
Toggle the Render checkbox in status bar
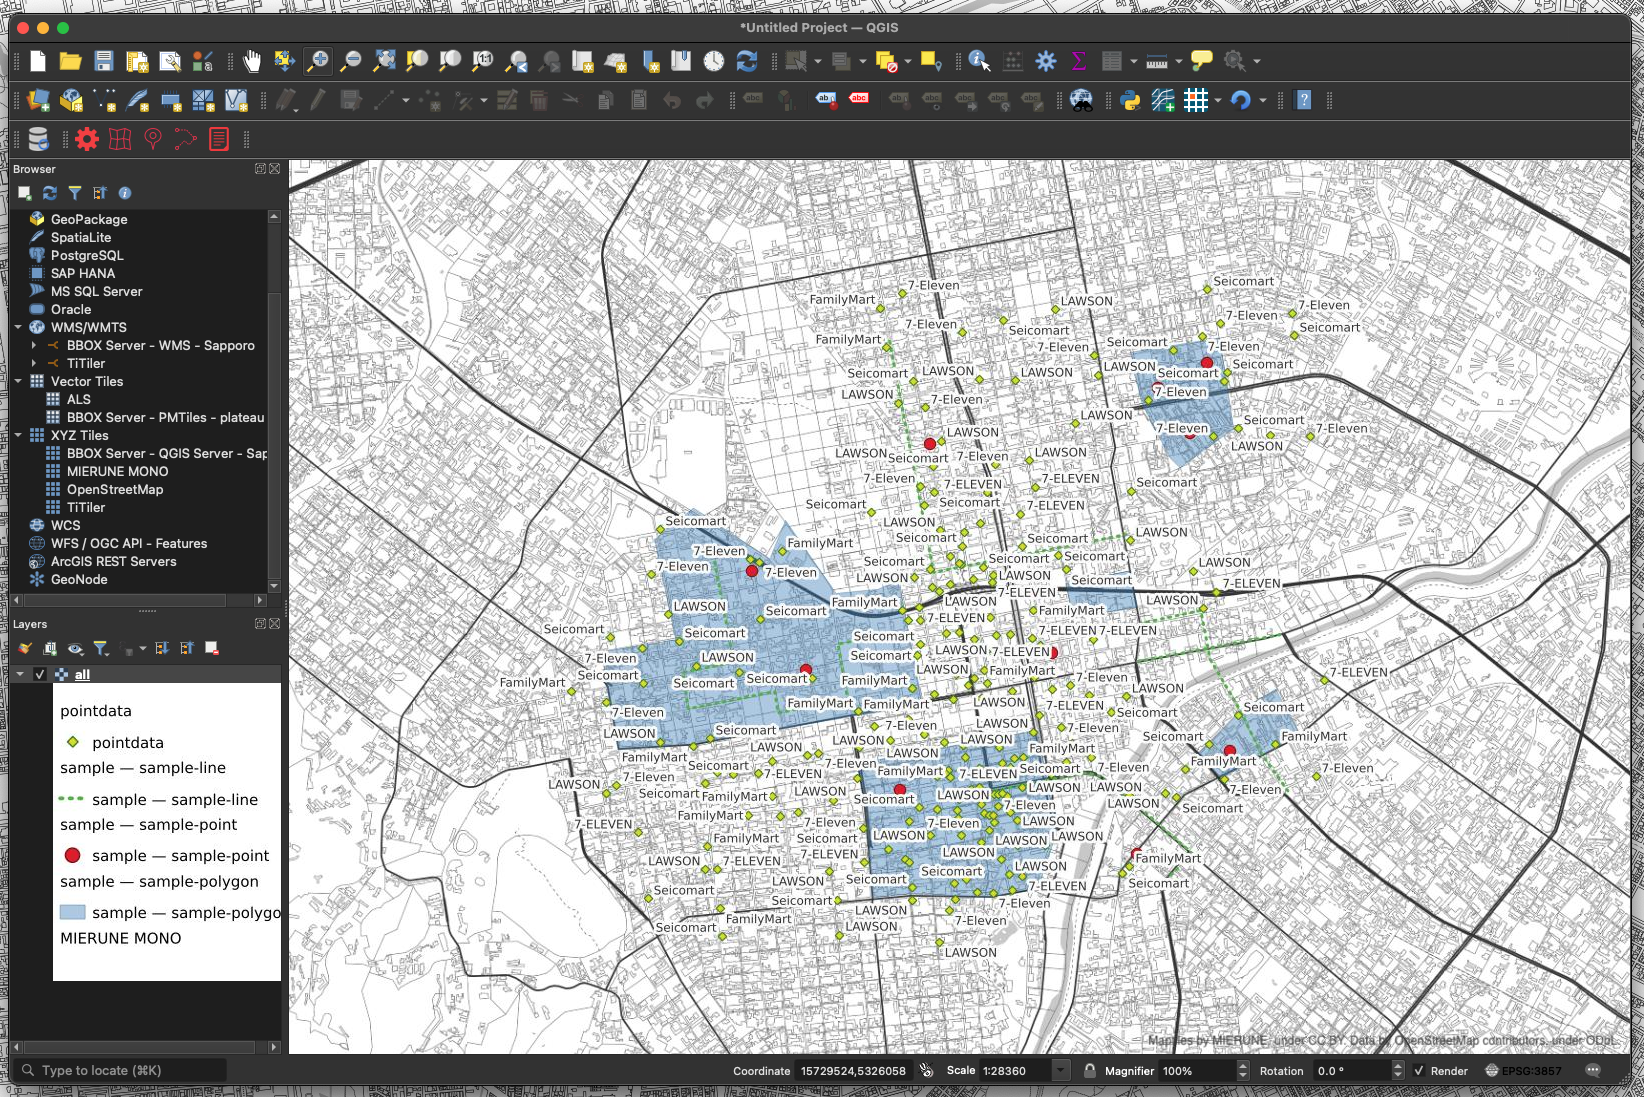(1418, 1070)
